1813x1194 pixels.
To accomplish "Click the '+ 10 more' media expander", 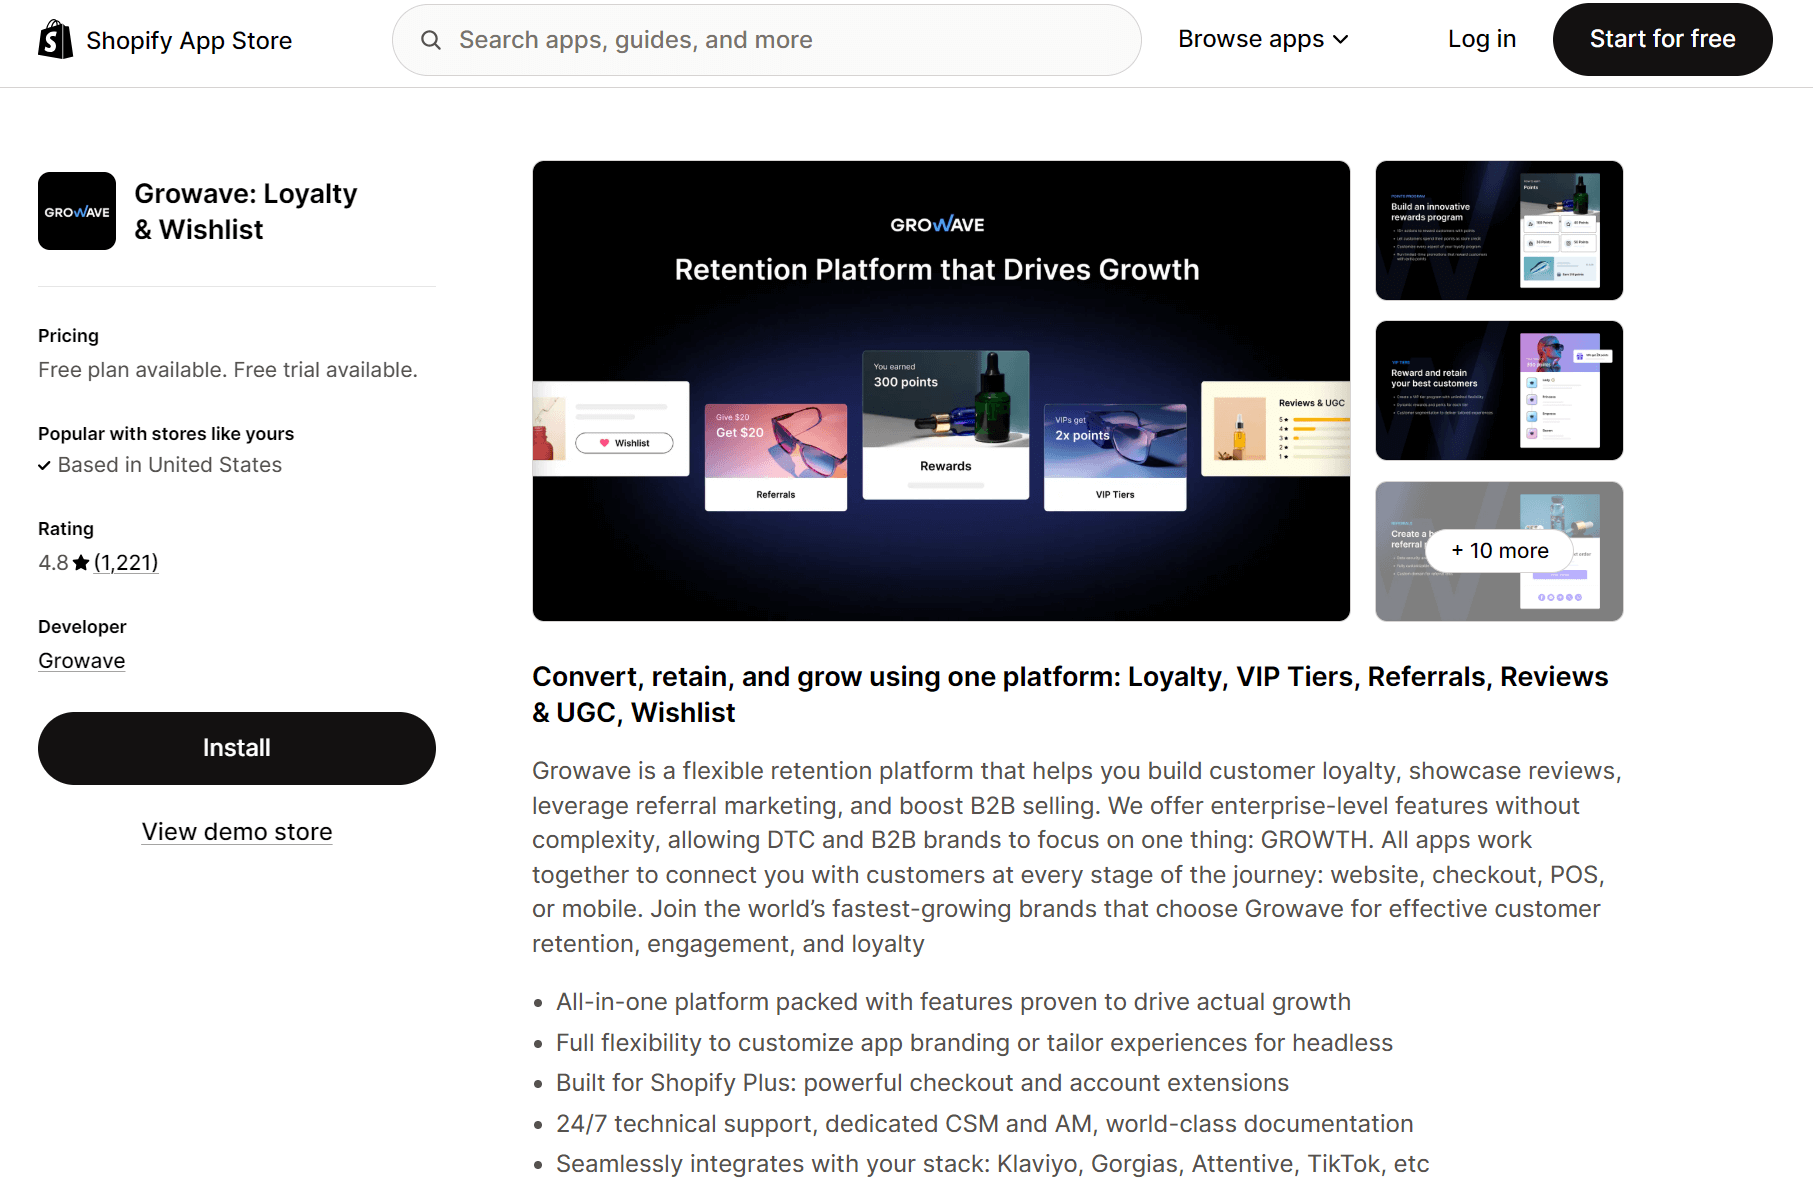I will [1498, 550].
